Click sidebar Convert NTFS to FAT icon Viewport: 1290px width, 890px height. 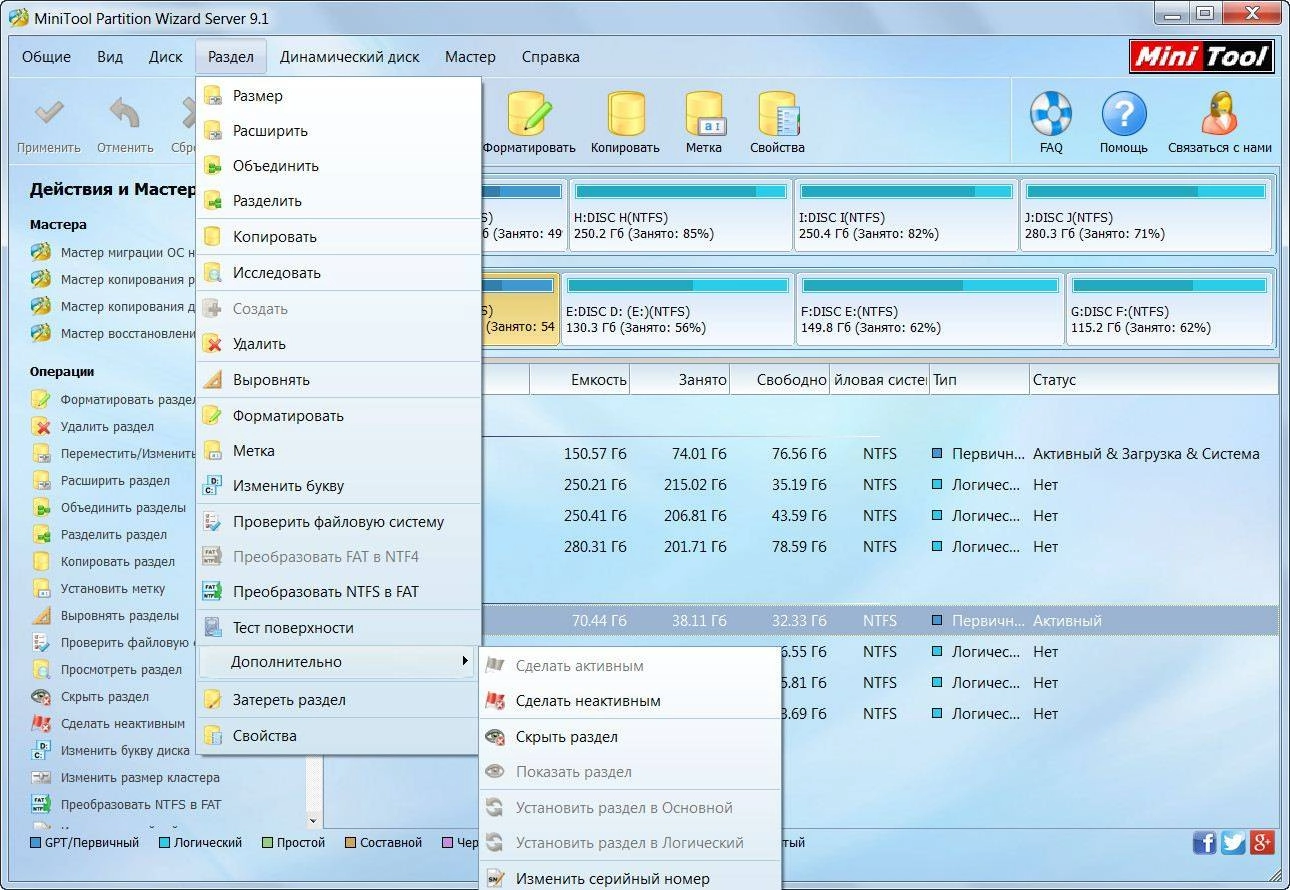coord(41,804)
